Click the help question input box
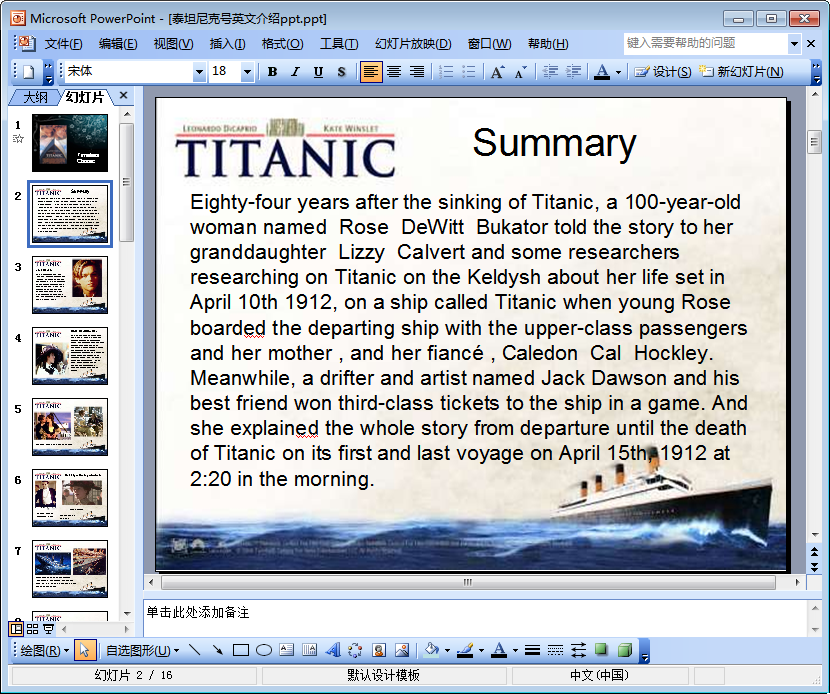This screenshot has width=830, height=694. pos(706,43)
